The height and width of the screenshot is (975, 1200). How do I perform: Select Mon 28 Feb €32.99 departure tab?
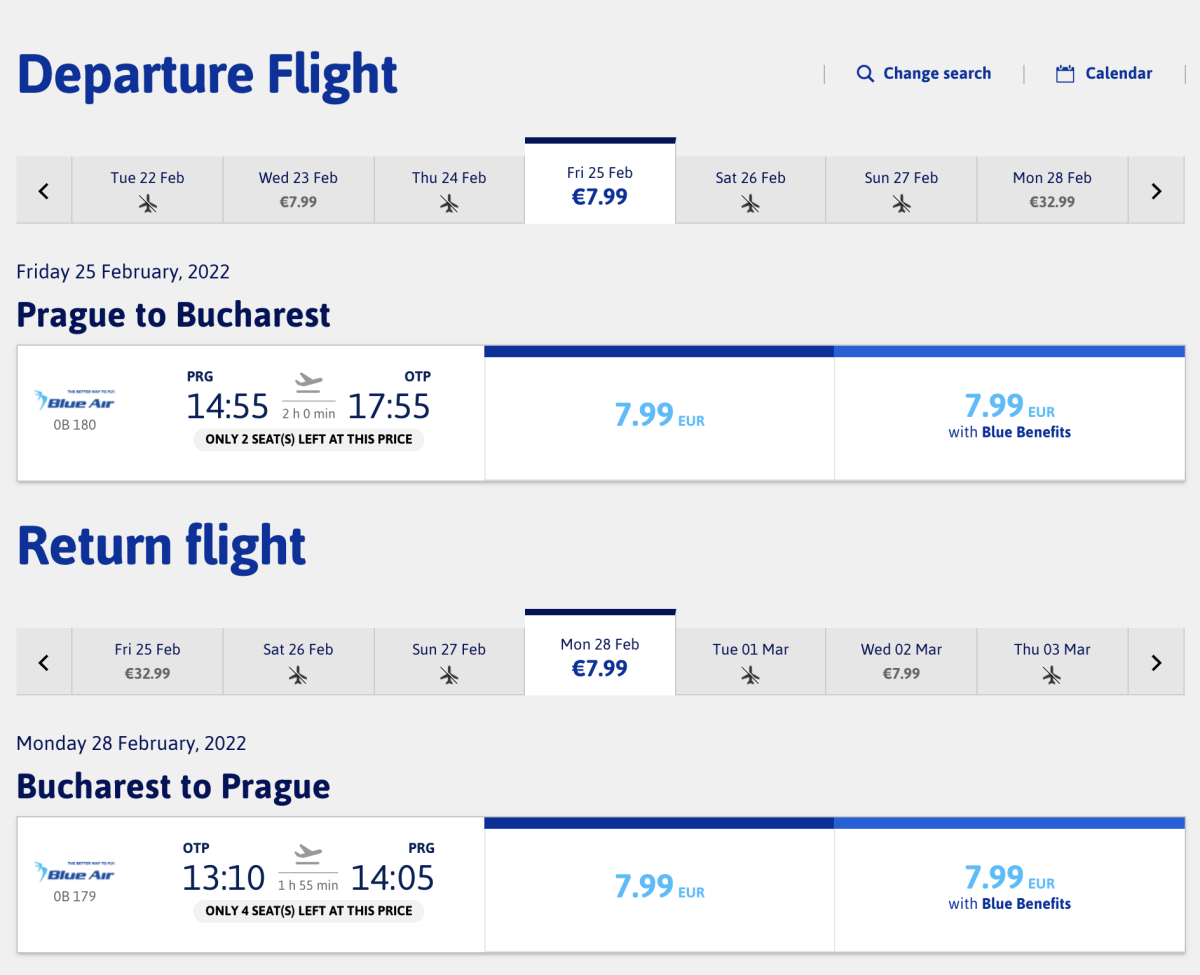[x=1052, y=189]
